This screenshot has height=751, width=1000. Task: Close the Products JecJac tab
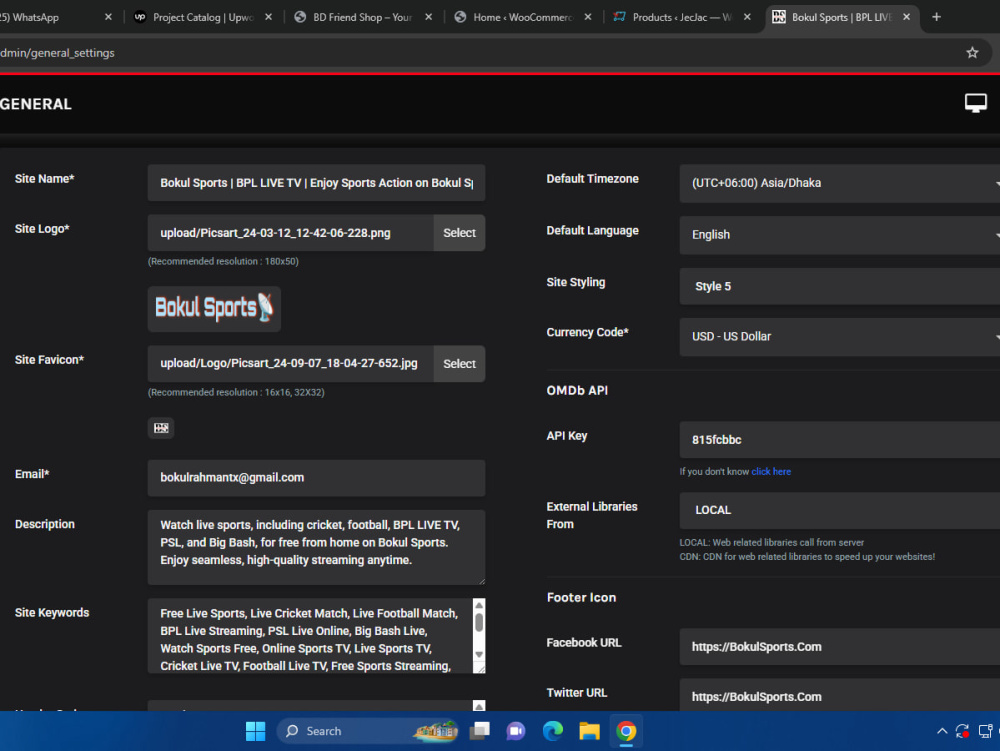(x=747, y=17)
